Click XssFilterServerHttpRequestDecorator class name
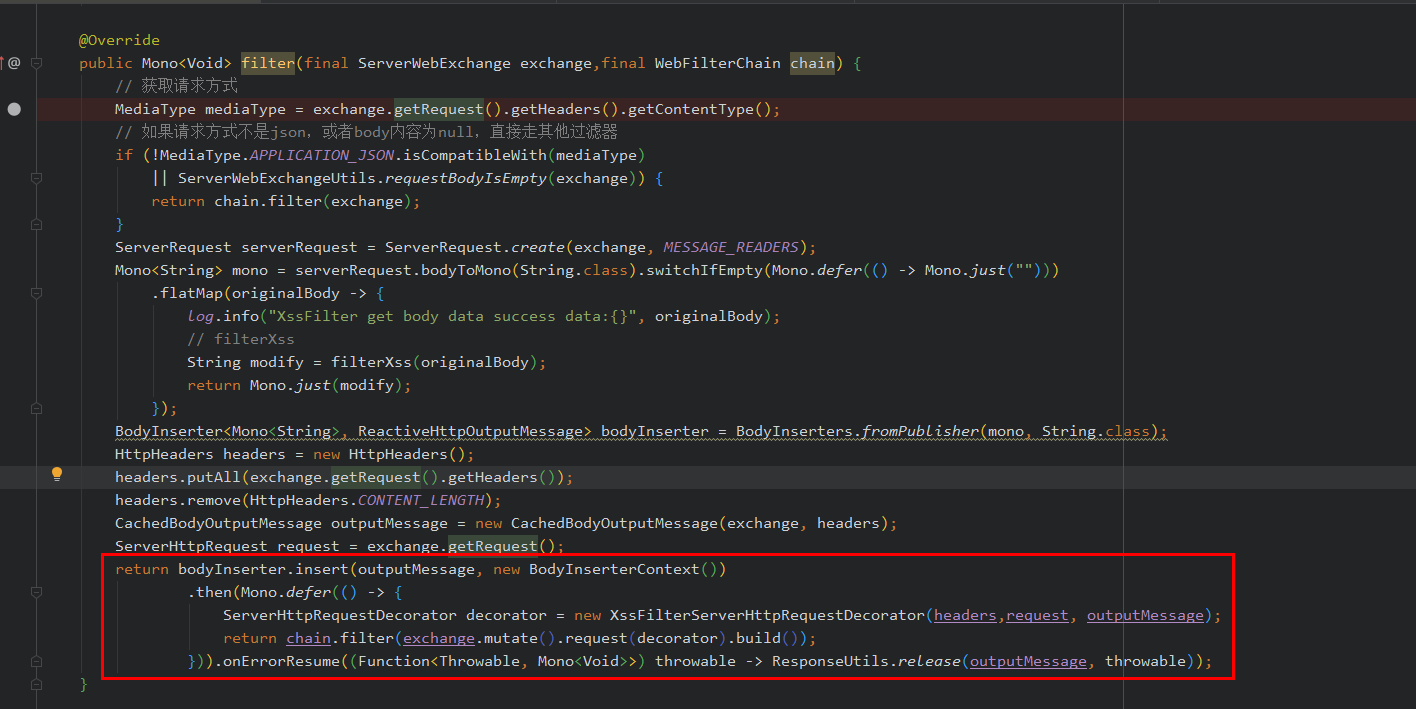 click(767, 615)
